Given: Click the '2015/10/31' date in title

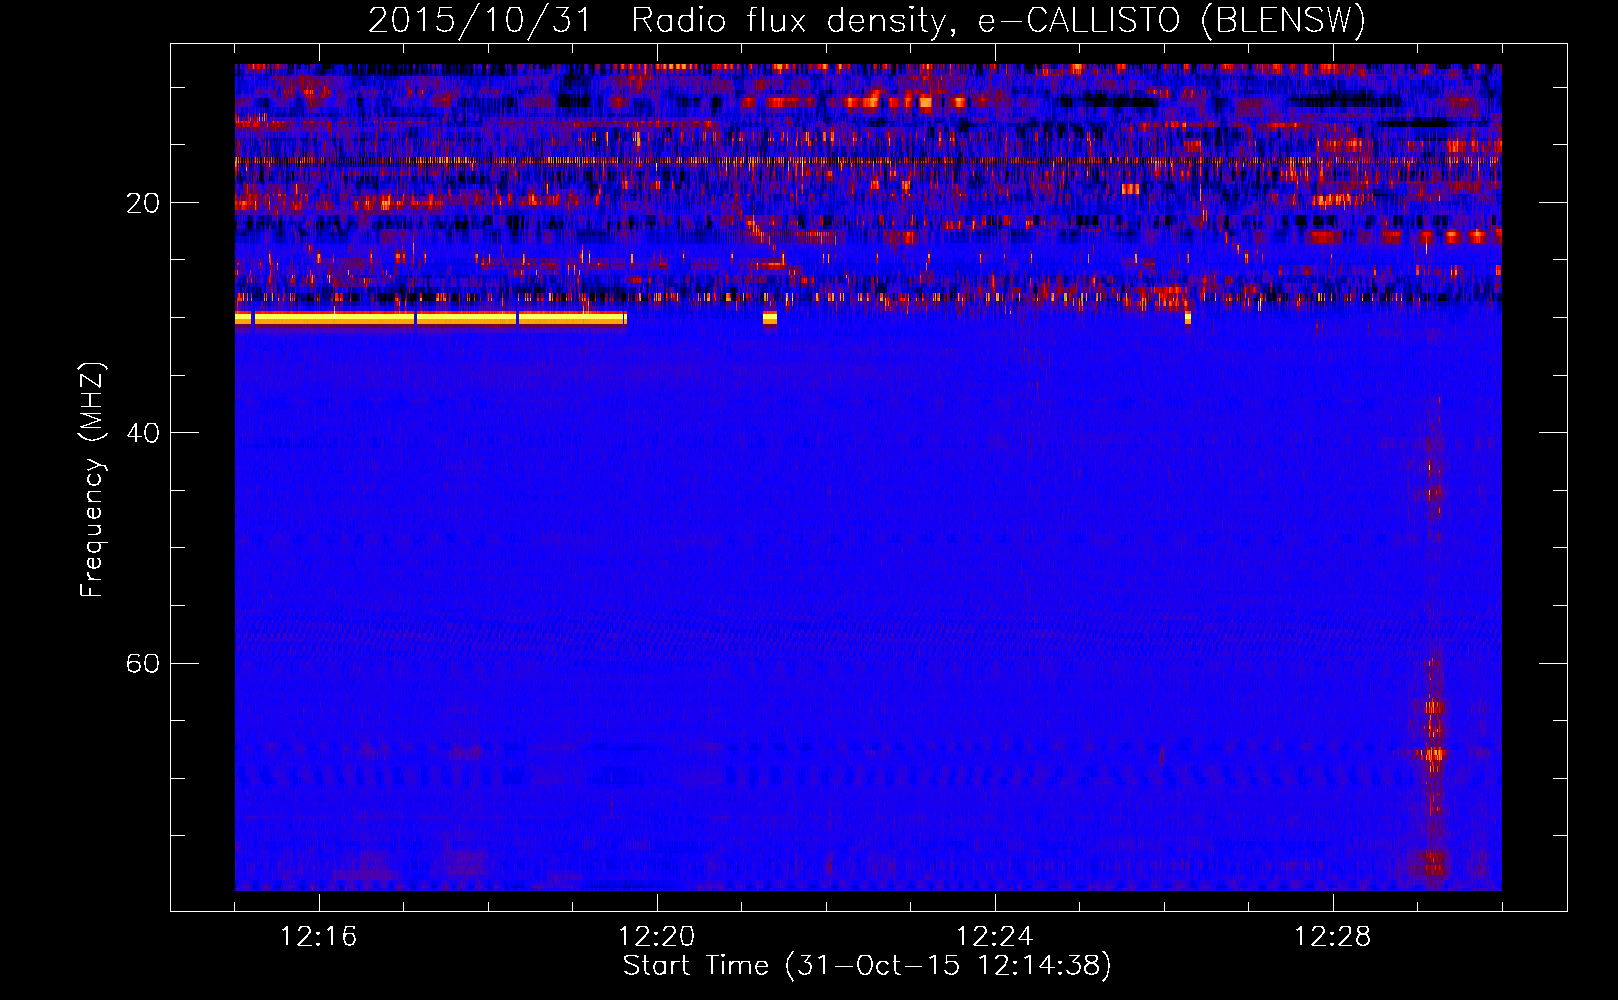Looking at the screenshot, I should tap(480, 20).
